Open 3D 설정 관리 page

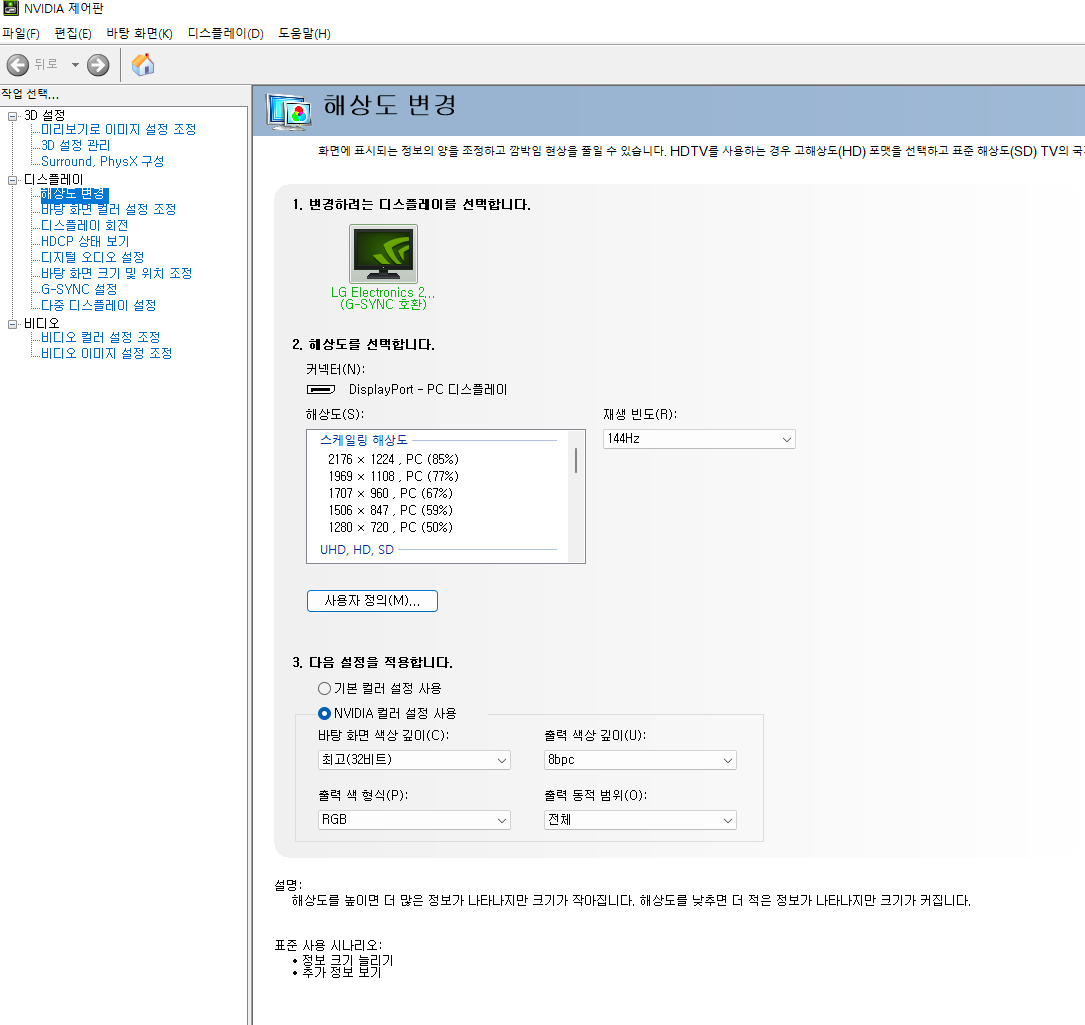point(75,145)
